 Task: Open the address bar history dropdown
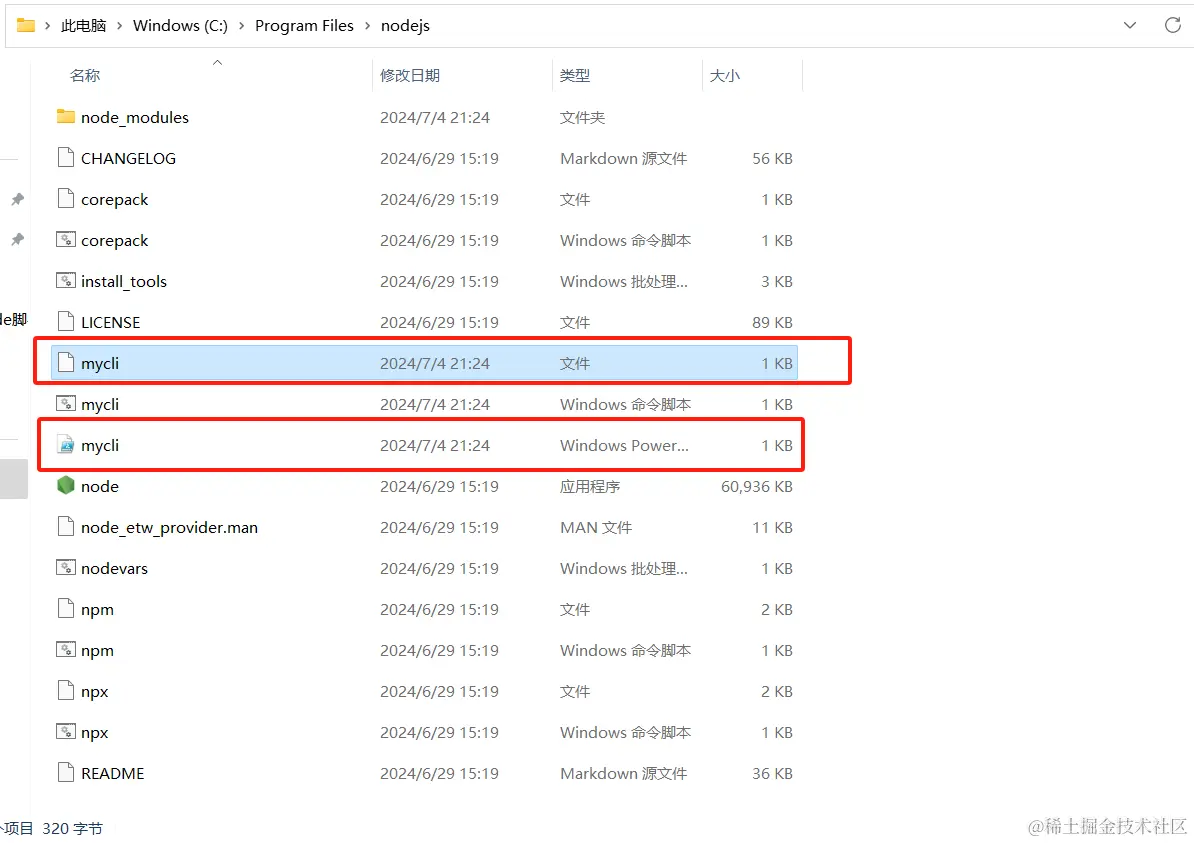coord(1130,25)
